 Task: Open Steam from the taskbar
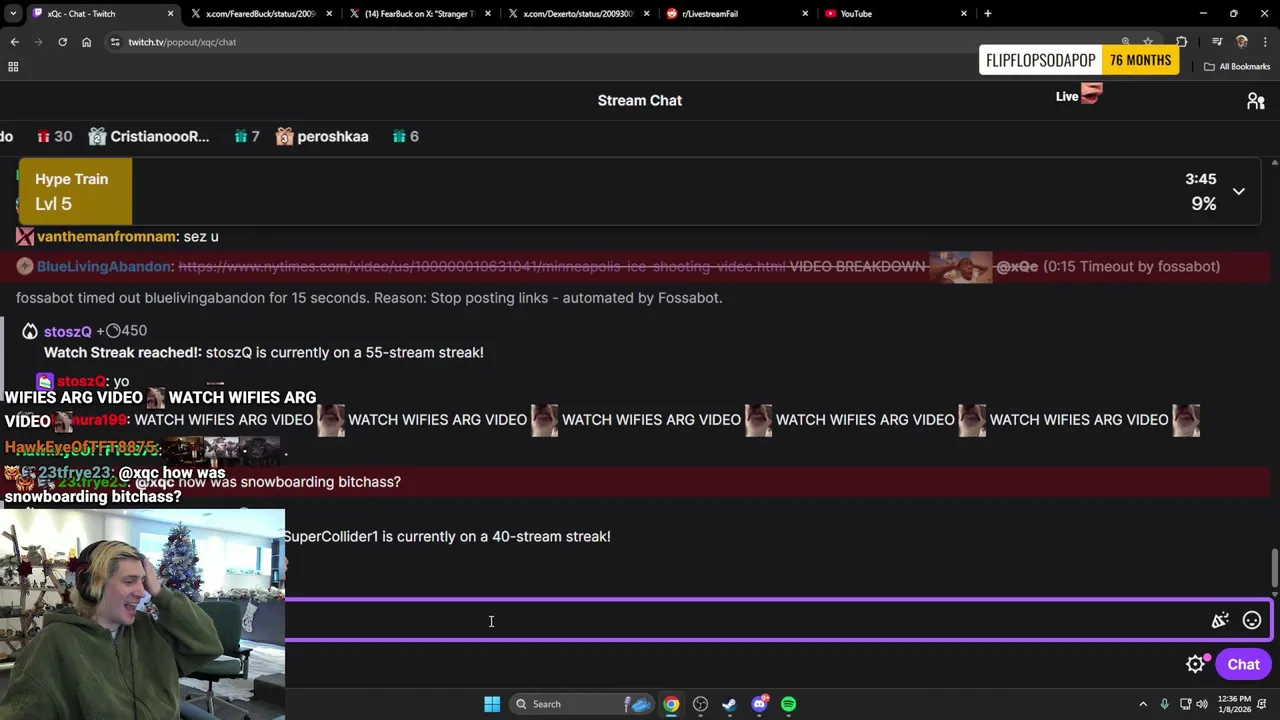(729, 704)
